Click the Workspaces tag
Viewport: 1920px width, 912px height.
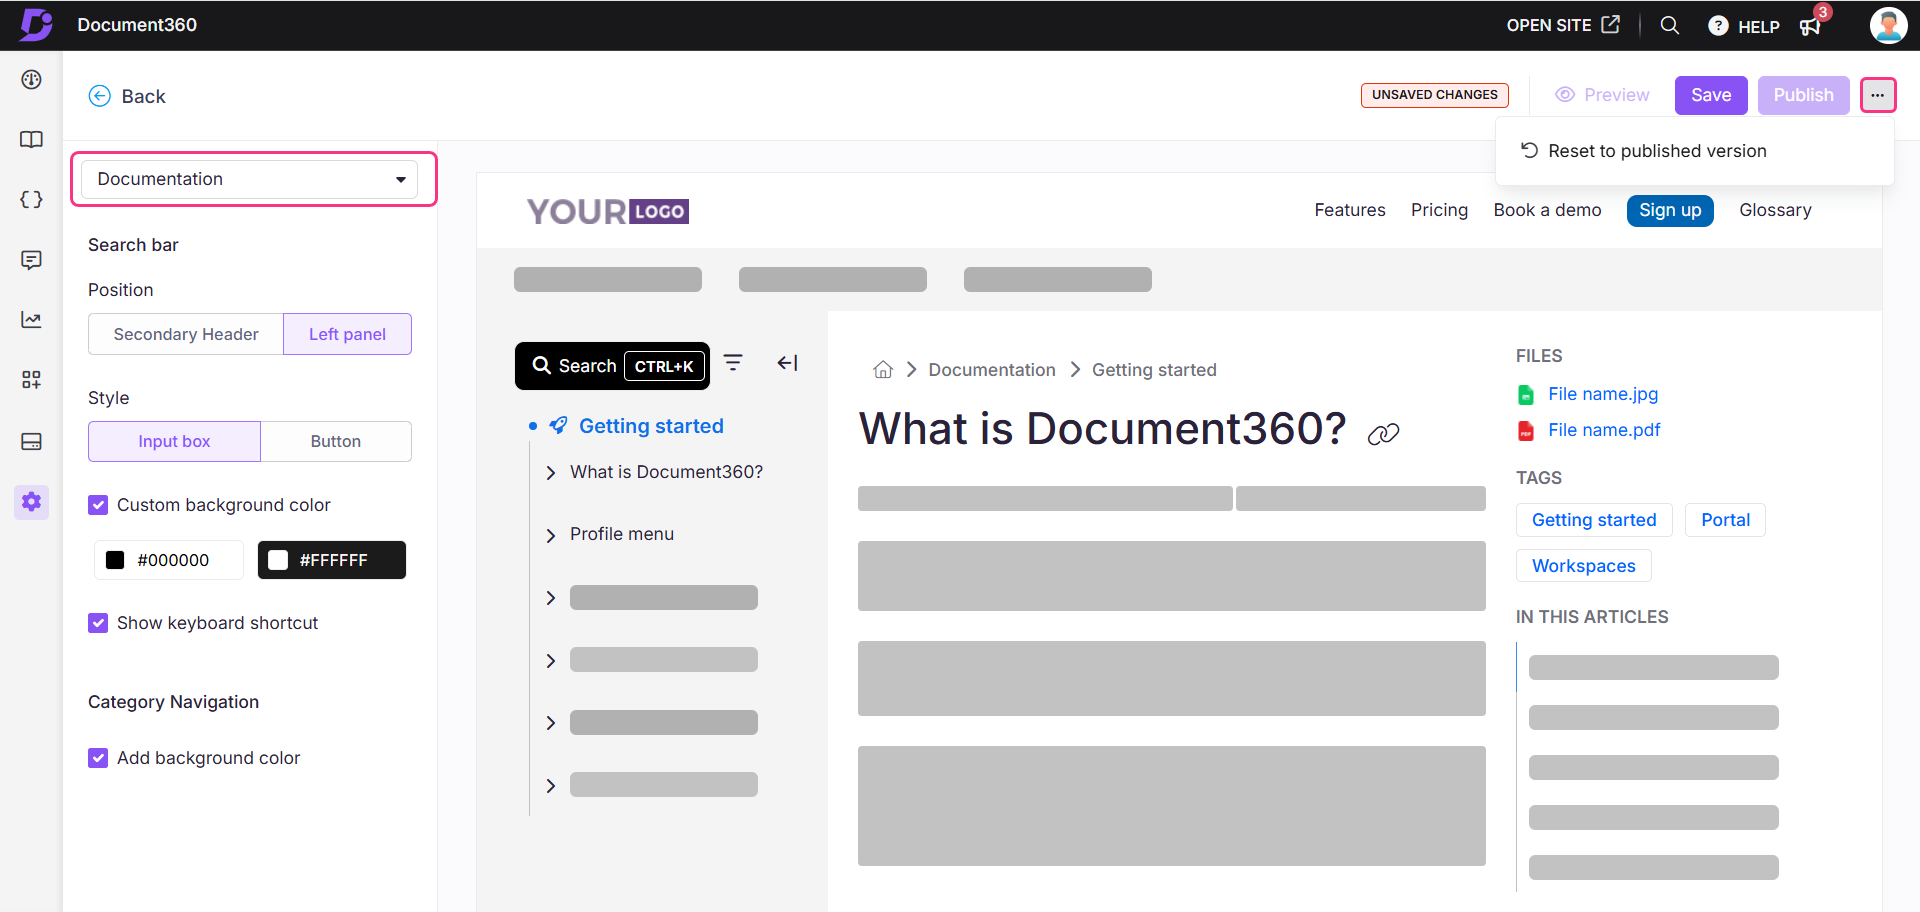(1584, 566)
